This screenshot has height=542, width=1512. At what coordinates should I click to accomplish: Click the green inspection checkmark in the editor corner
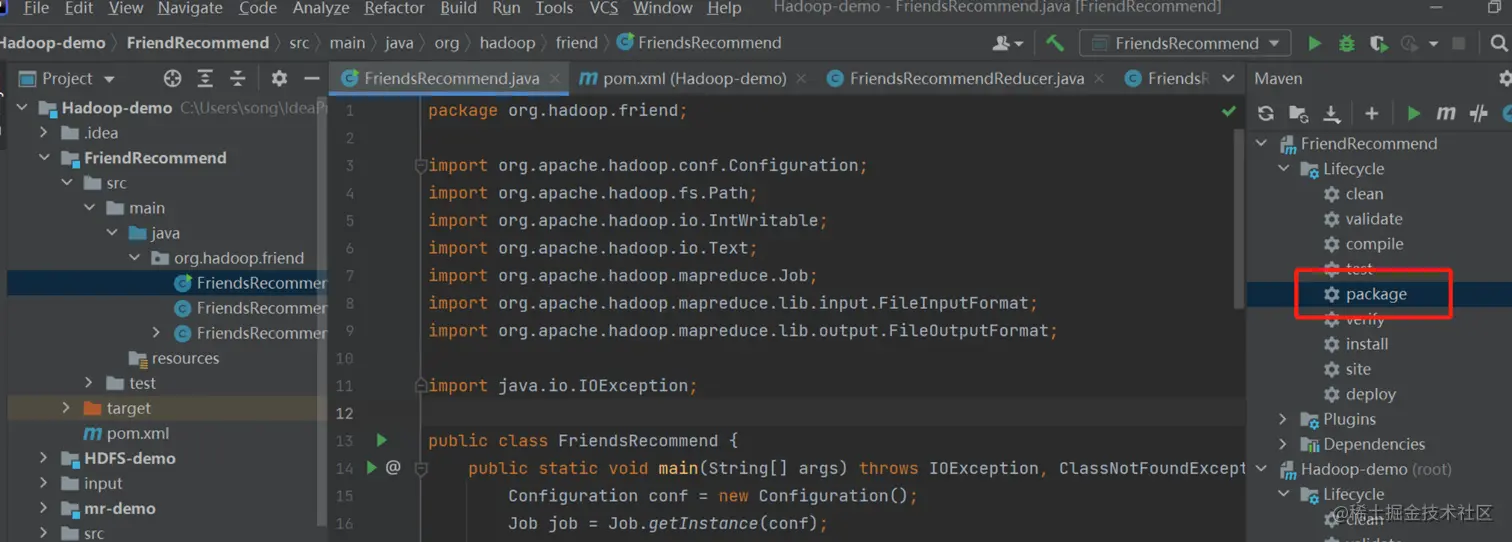pos(1229,111)
